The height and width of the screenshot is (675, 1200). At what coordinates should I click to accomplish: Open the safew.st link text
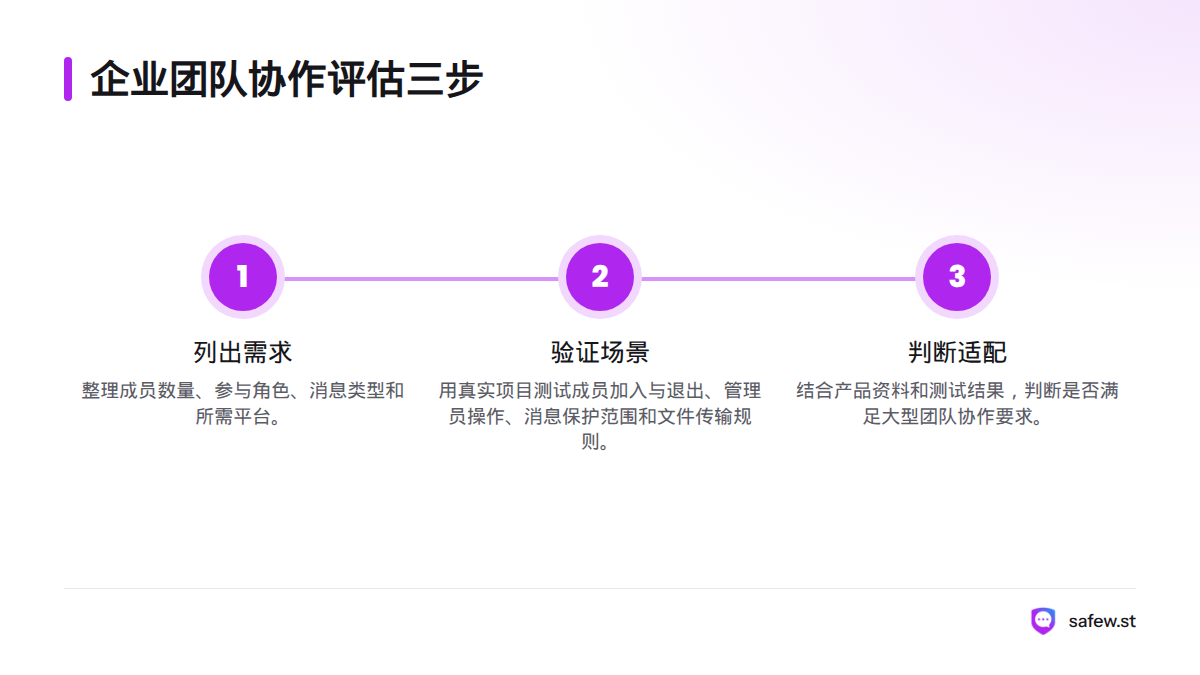coord(1102,621)
